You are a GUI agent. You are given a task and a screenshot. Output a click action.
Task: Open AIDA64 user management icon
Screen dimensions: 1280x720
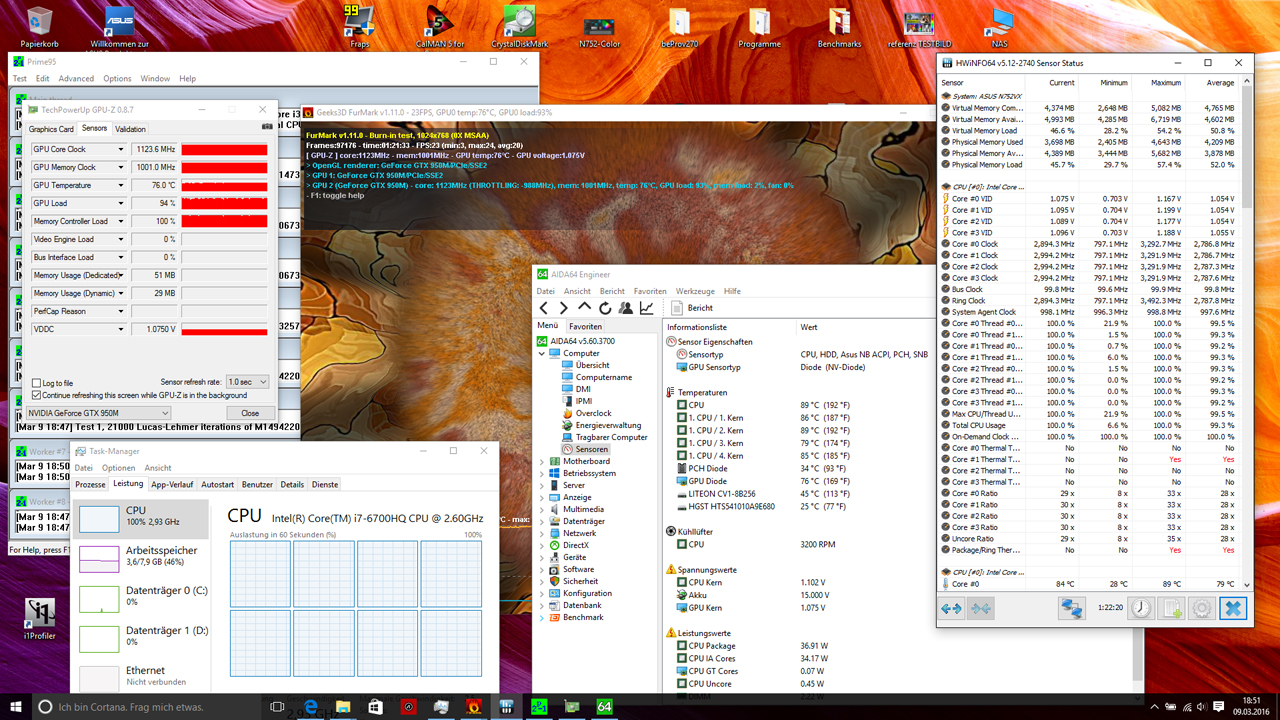pos(625,308)
